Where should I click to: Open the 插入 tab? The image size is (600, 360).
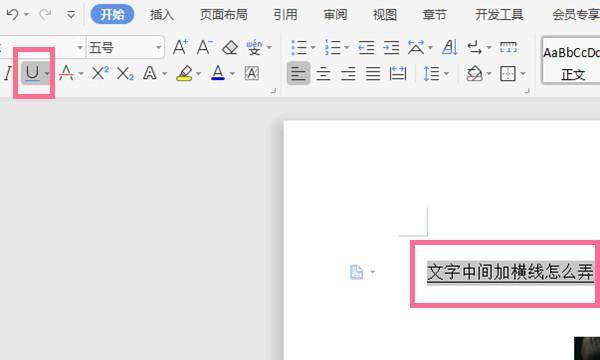point(162,15)
